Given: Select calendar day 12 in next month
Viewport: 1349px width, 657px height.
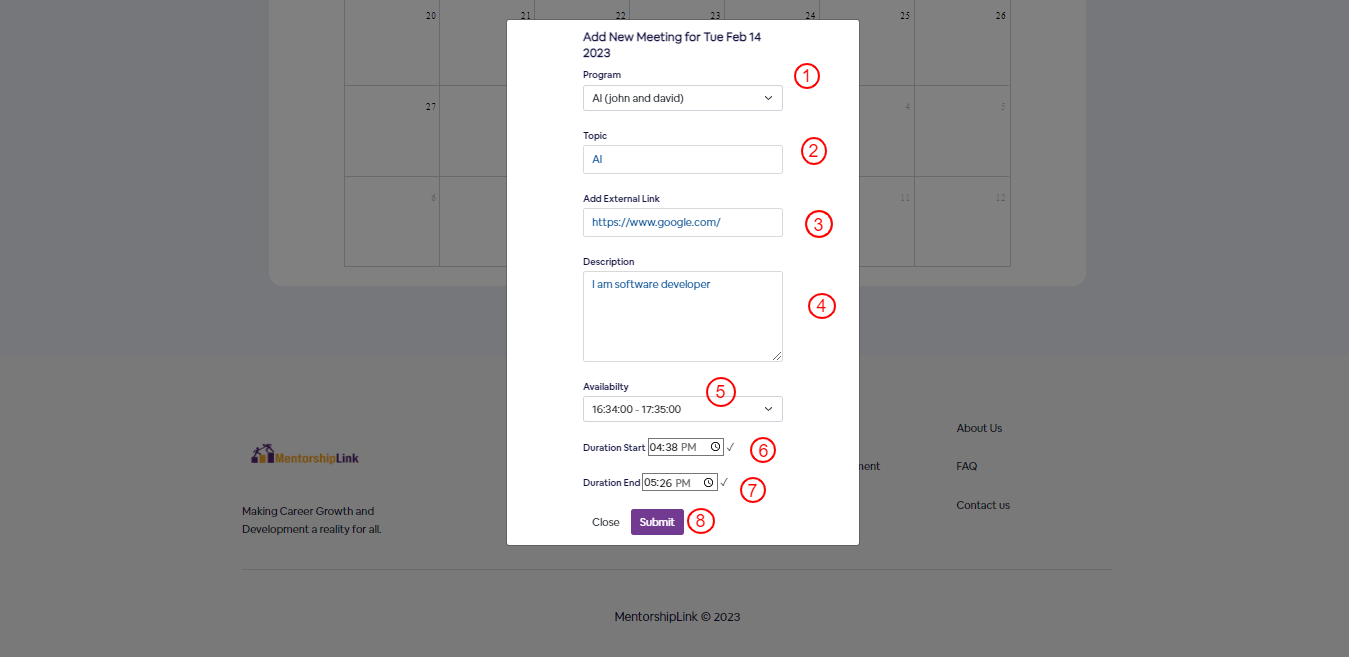Looking at the screenshot, I should coord(962,221).
